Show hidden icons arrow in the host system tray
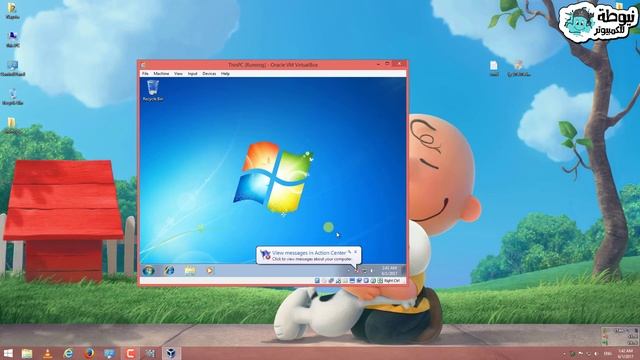 (564, 353)
